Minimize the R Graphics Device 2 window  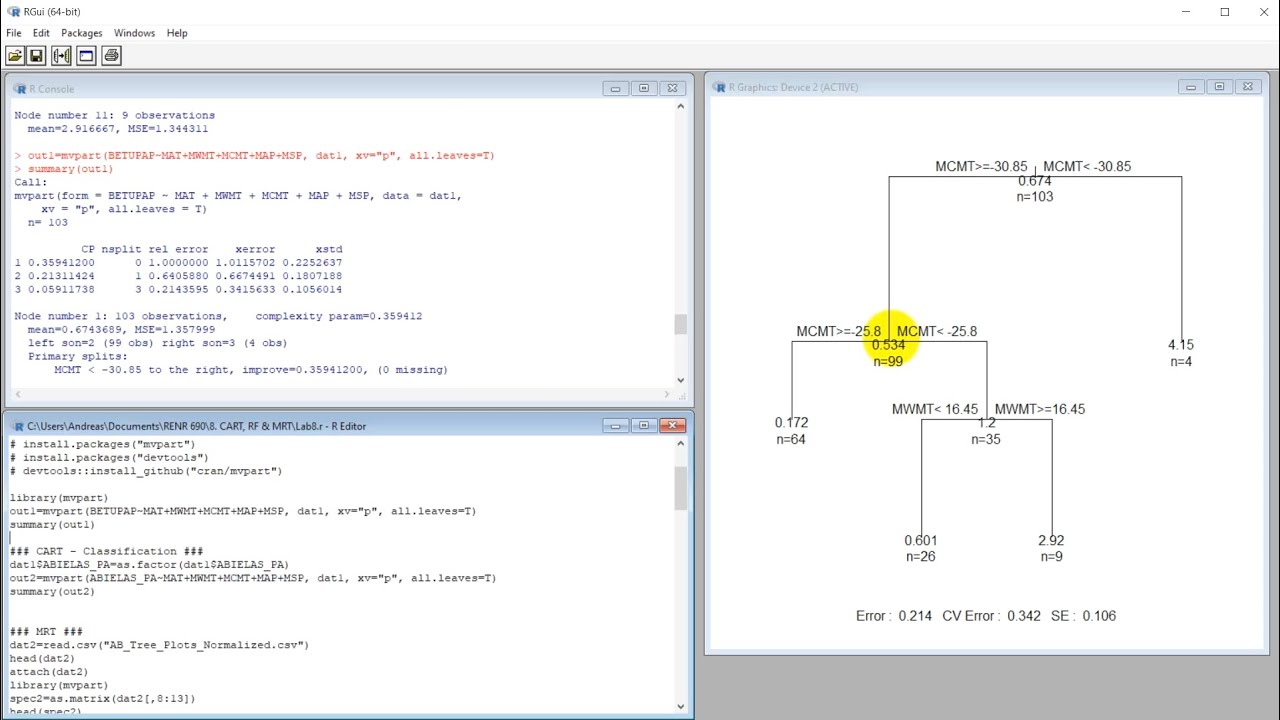(1191, 87)
